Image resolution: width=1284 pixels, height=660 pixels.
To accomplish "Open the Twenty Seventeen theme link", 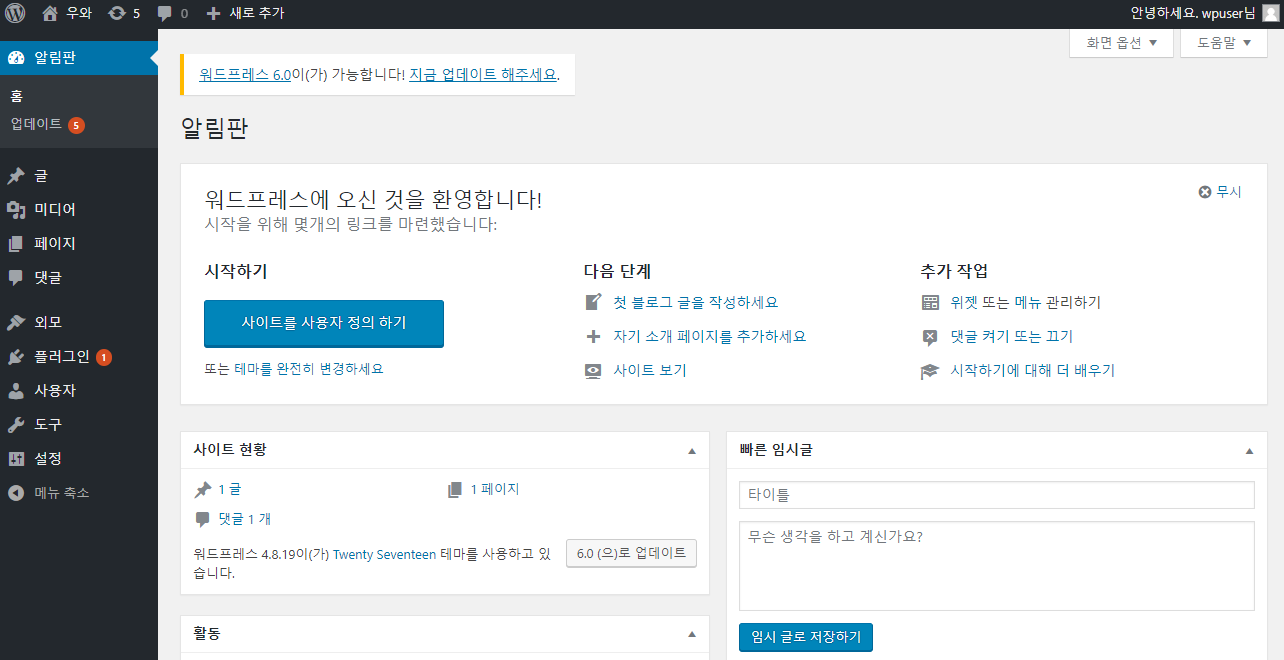I will (x=384, y=554).
